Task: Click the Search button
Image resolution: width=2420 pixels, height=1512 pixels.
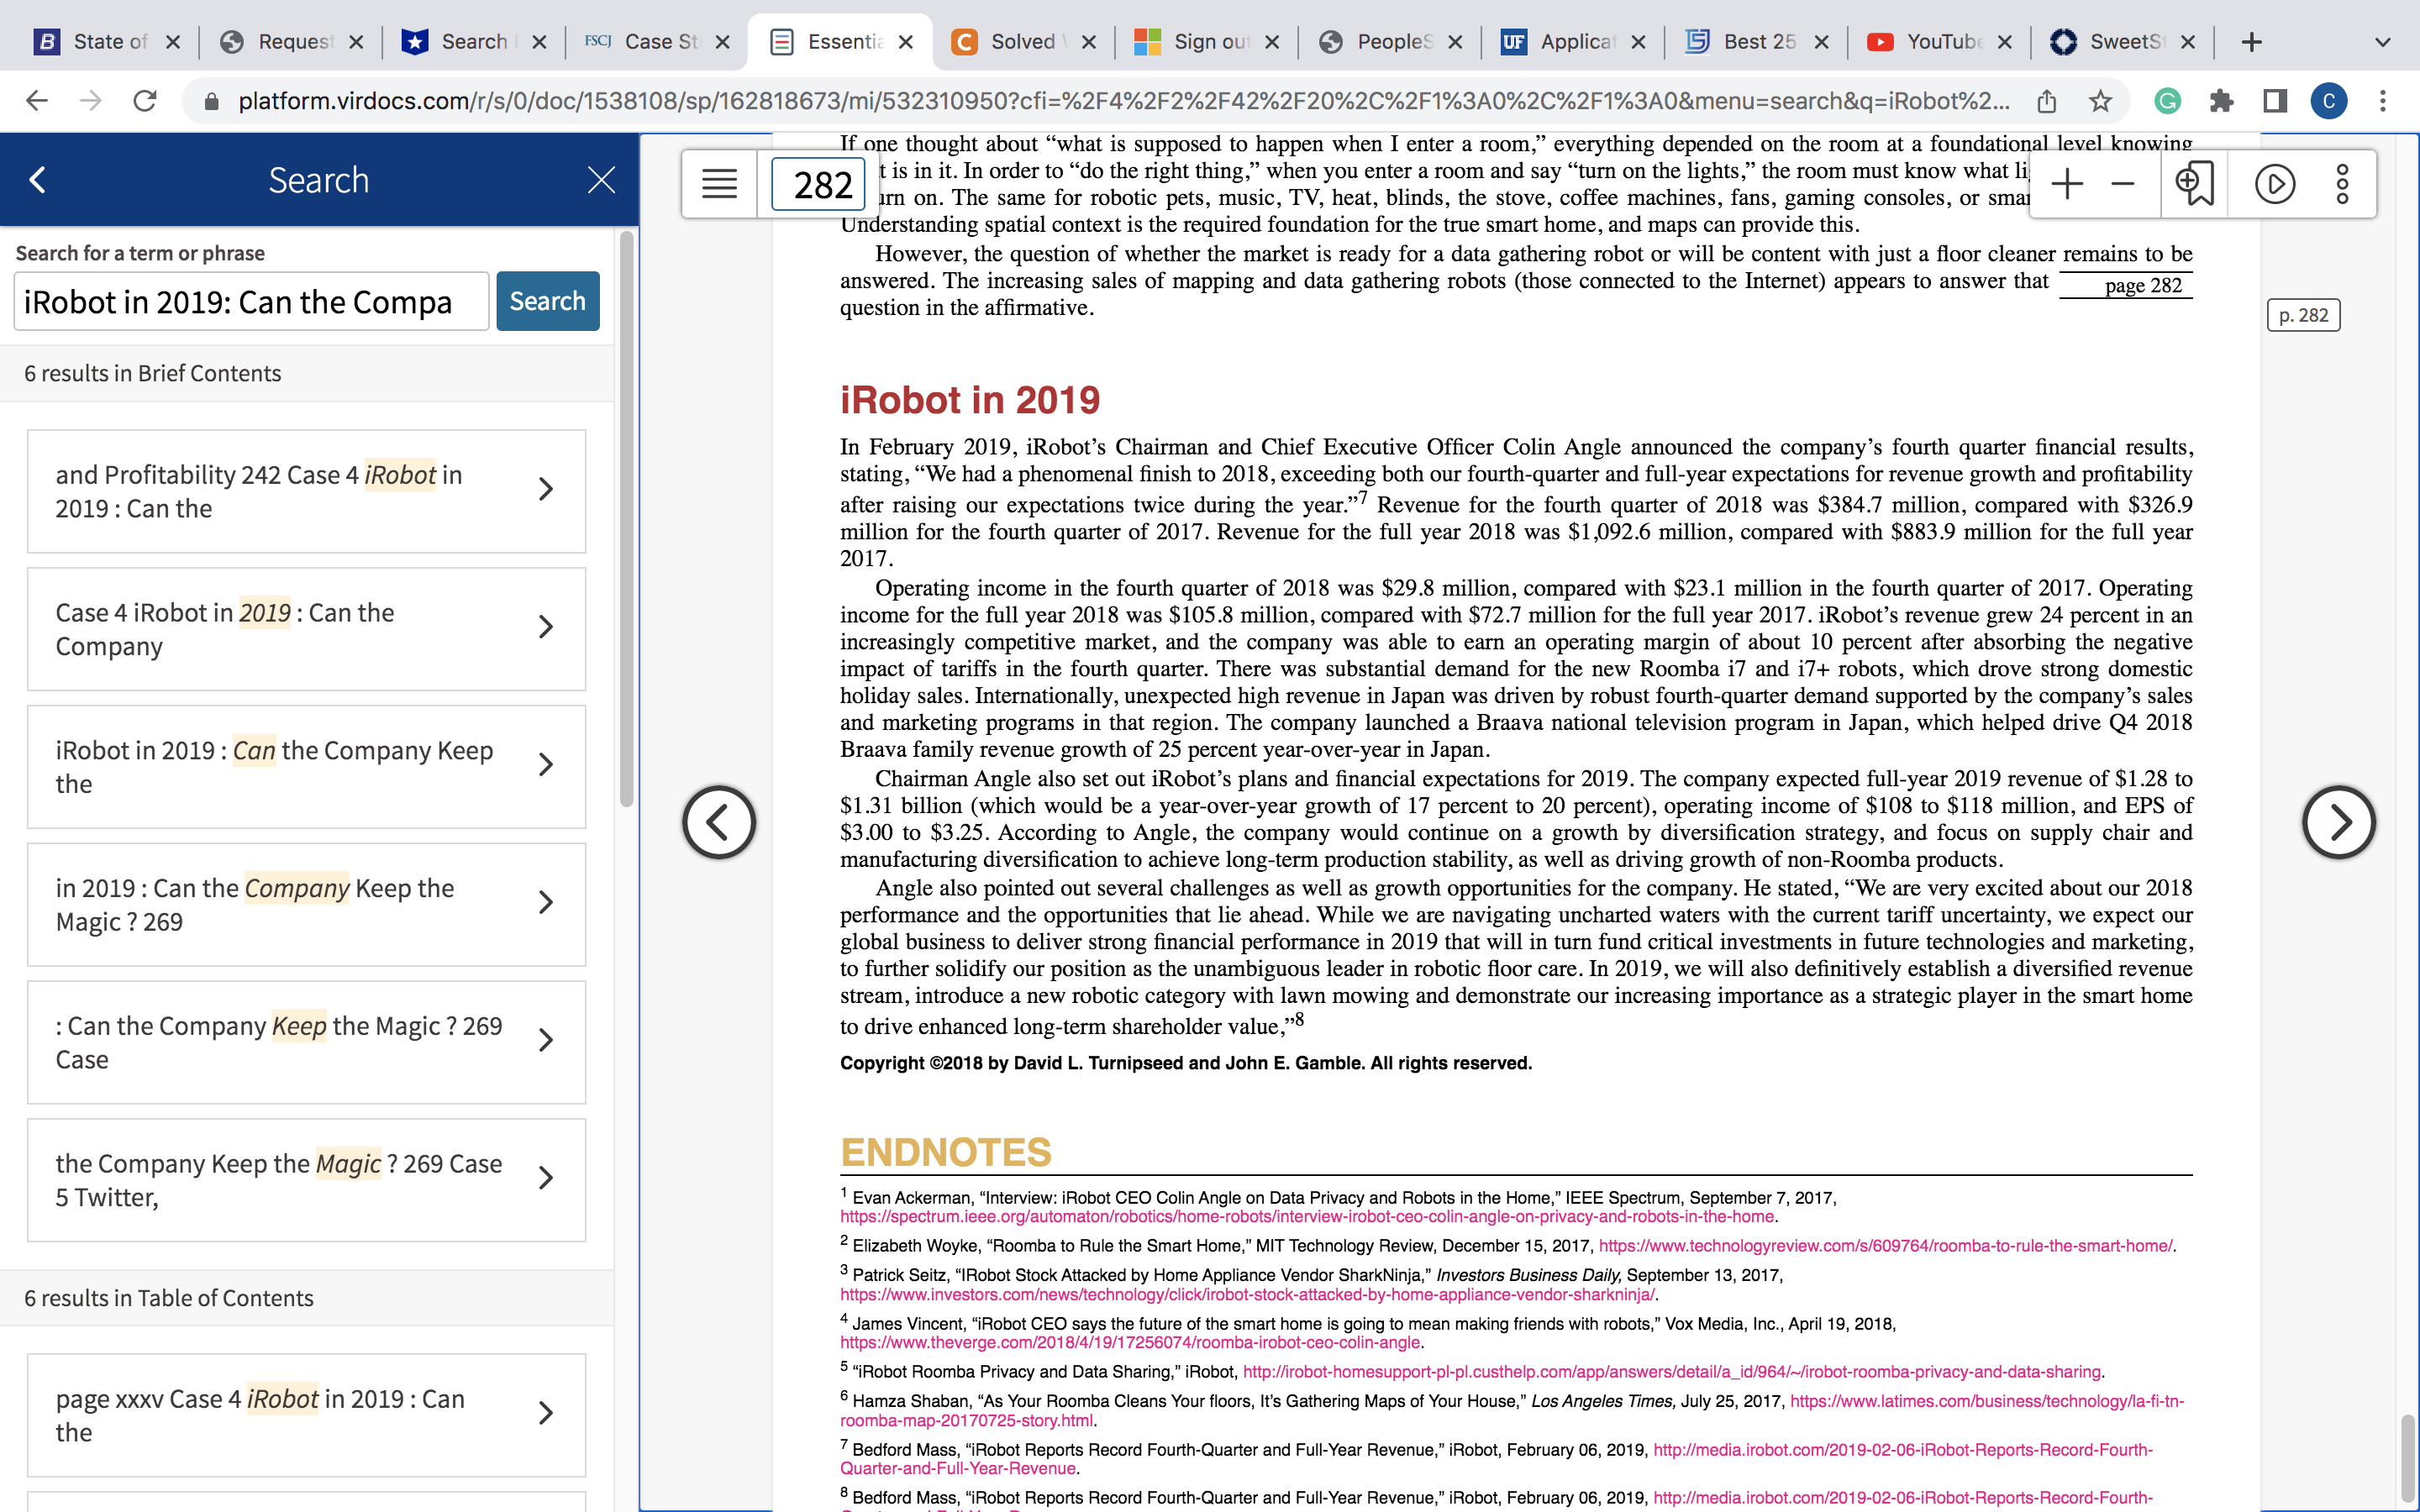Action: pos(547,301)
